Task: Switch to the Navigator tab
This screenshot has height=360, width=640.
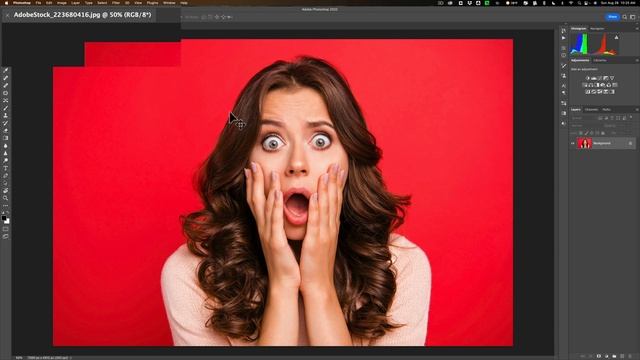Action: point(597,28)
